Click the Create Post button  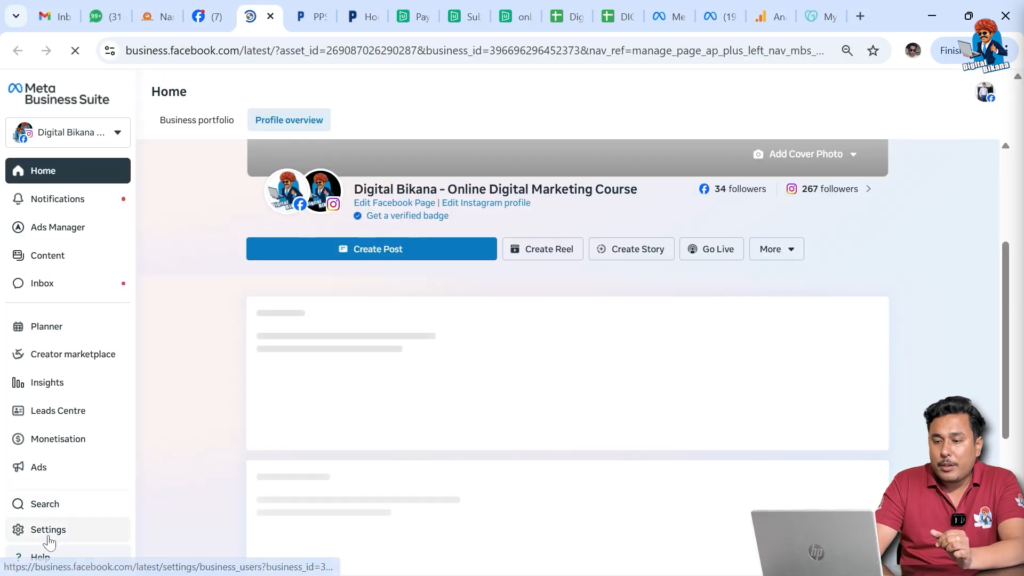coord(371,249)
